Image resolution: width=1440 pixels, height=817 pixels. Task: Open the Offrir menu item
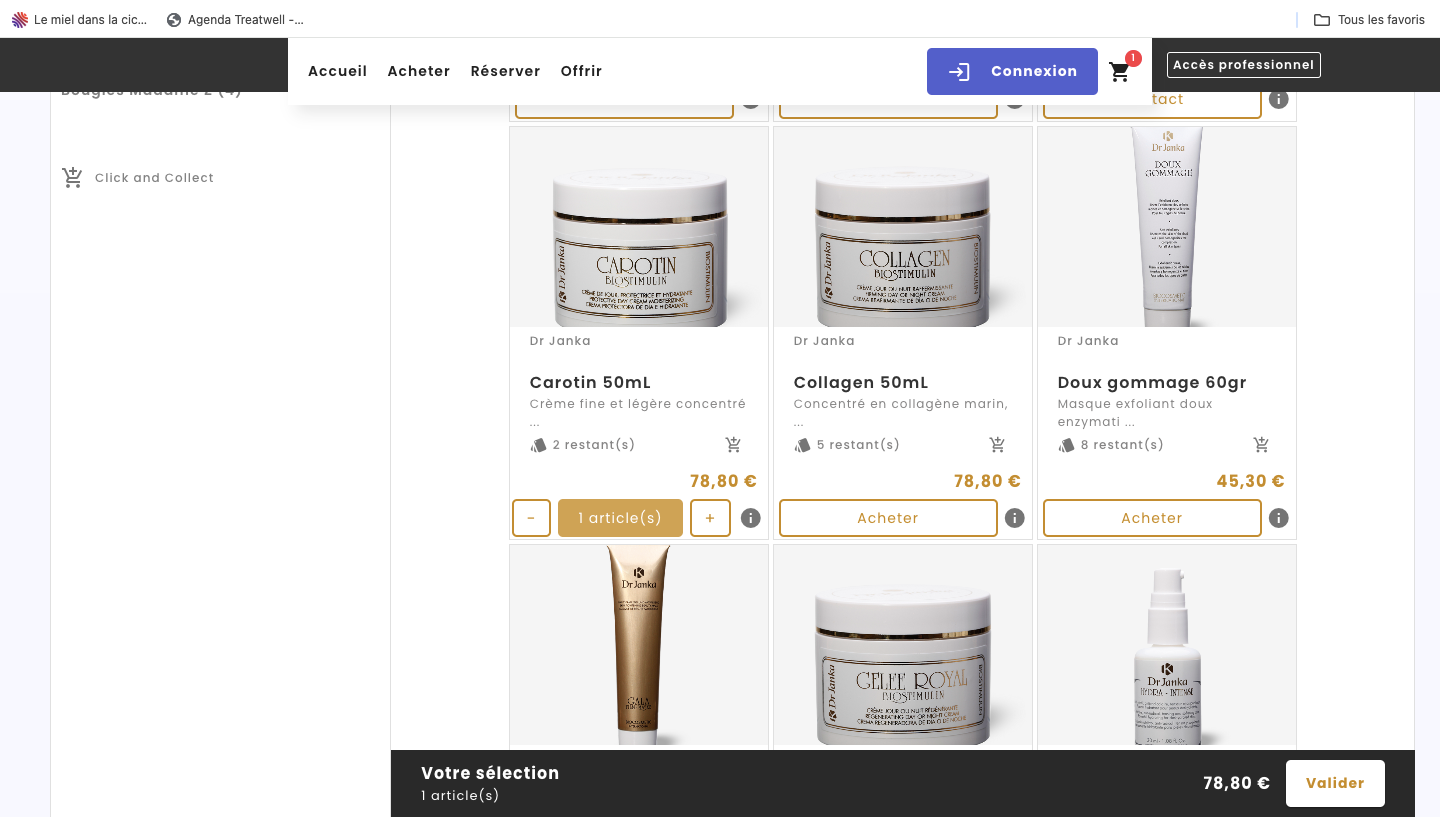(582, 71)
